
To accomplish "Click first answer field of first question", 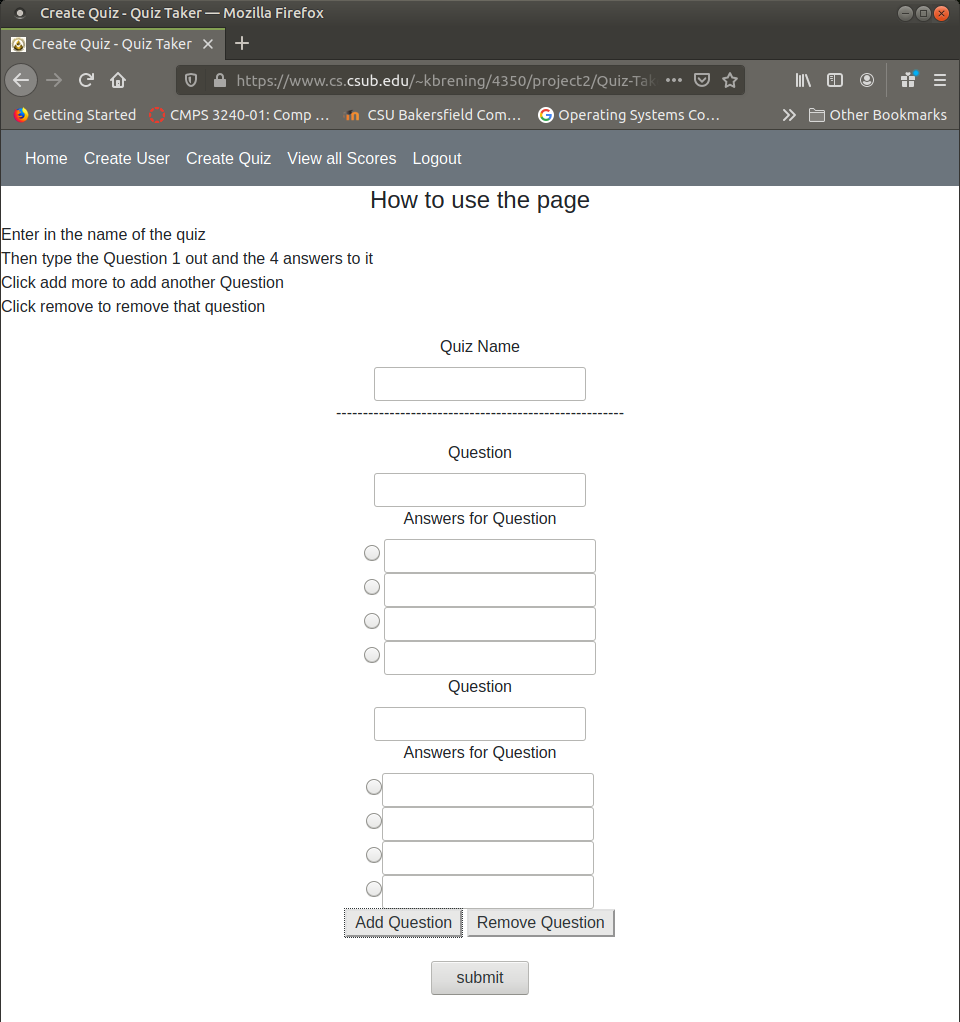I will tap(489, 556).
